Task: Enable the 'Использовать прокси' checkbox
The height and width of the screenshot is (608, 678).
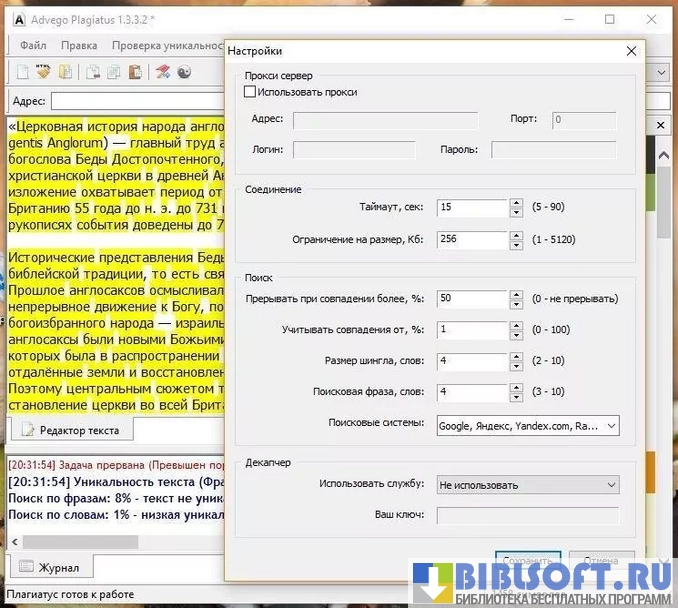Action: pyautogui.click(x=250, y=92)
